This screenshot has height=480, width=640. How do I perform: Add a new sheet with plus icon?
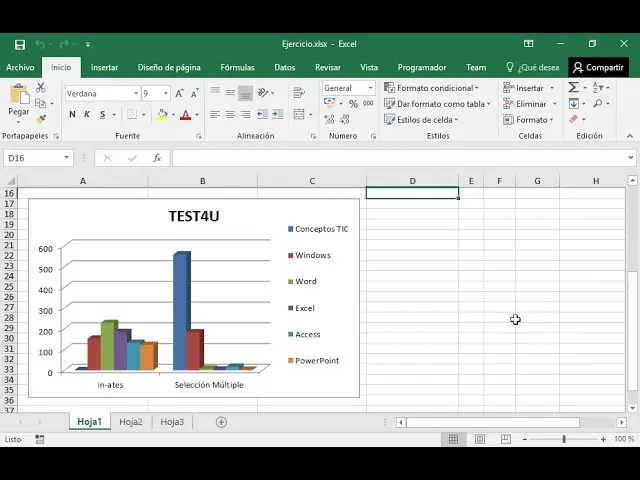coord(222,422)
